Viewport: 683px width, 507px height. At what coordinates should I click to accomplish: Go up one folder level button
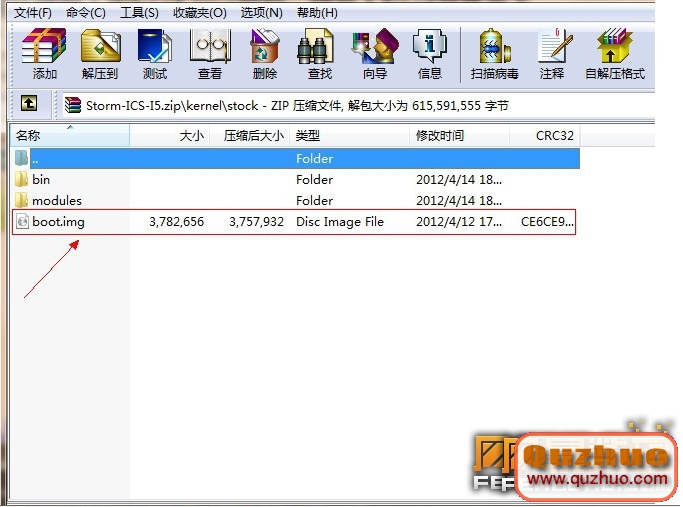tap(29, 104)
